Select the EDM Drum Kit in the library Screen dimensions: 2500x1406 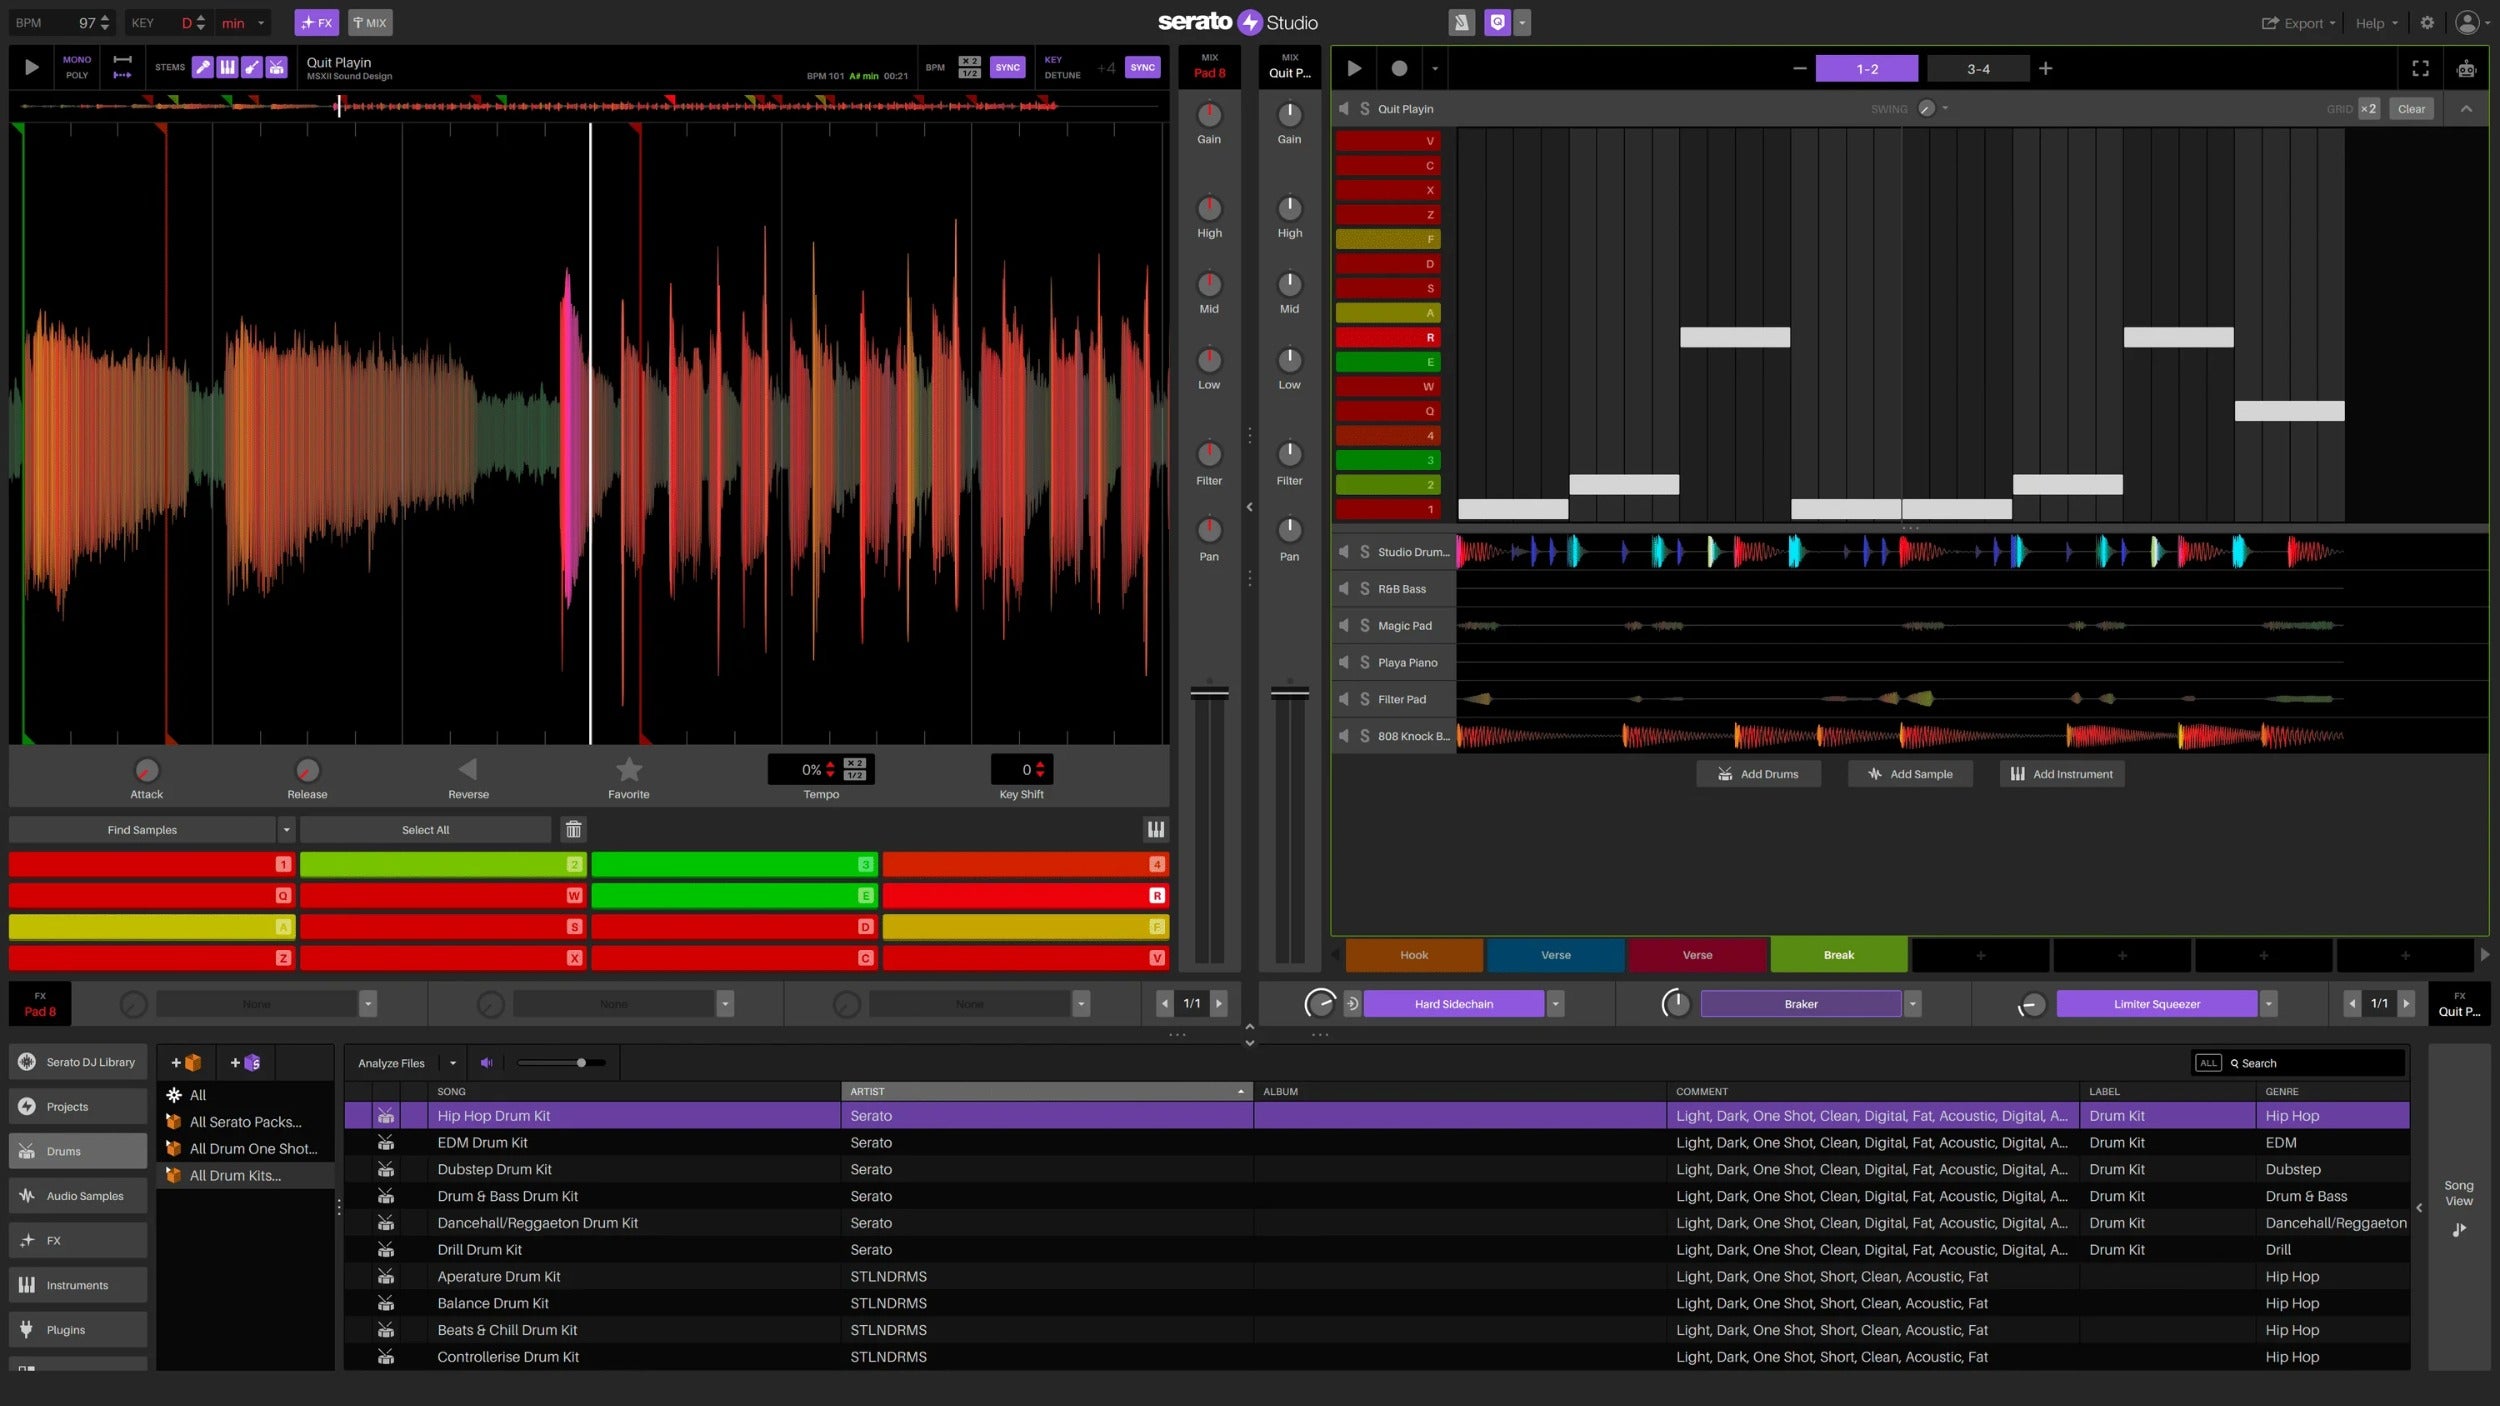[x=484, y=1142]
